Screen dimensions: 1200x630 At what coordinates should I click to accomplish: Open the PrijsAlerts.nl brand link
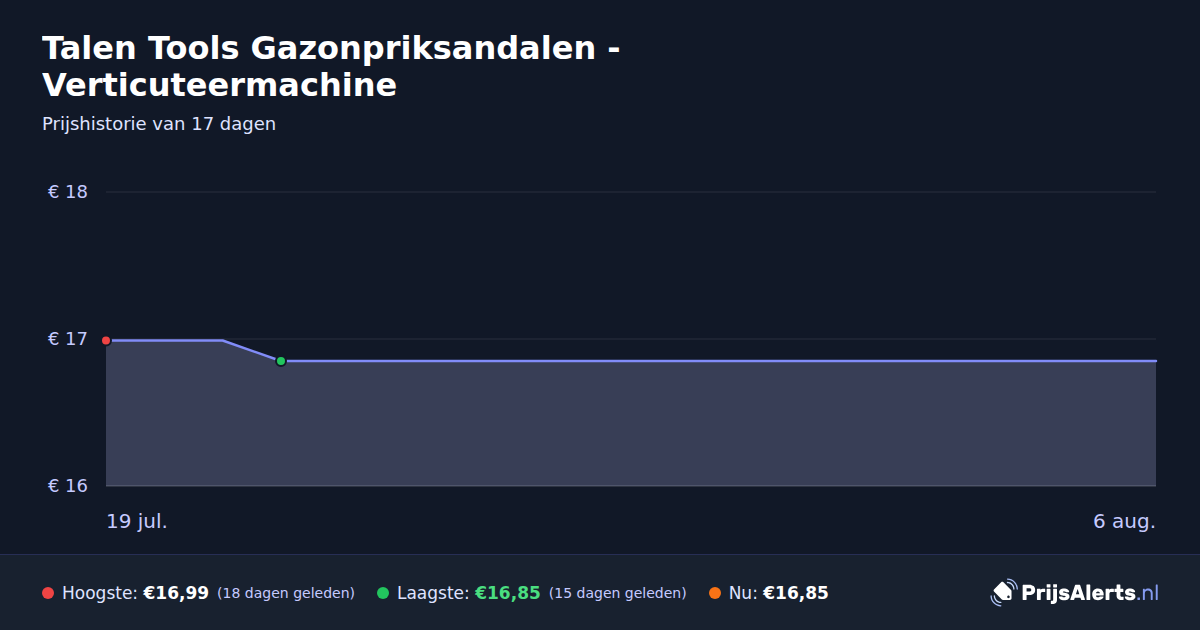(1075, 592)
